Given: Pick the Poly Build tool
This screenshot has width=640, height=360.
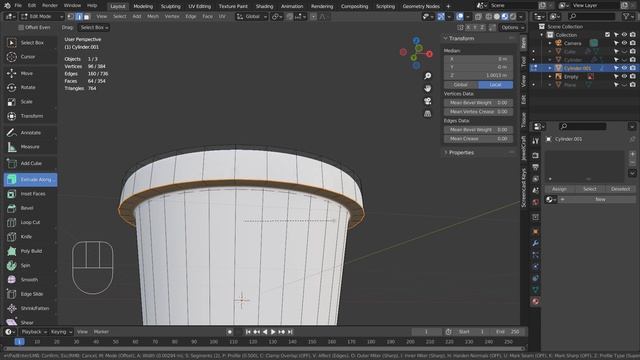Looking at the screenshot, I should coord(30,251).
